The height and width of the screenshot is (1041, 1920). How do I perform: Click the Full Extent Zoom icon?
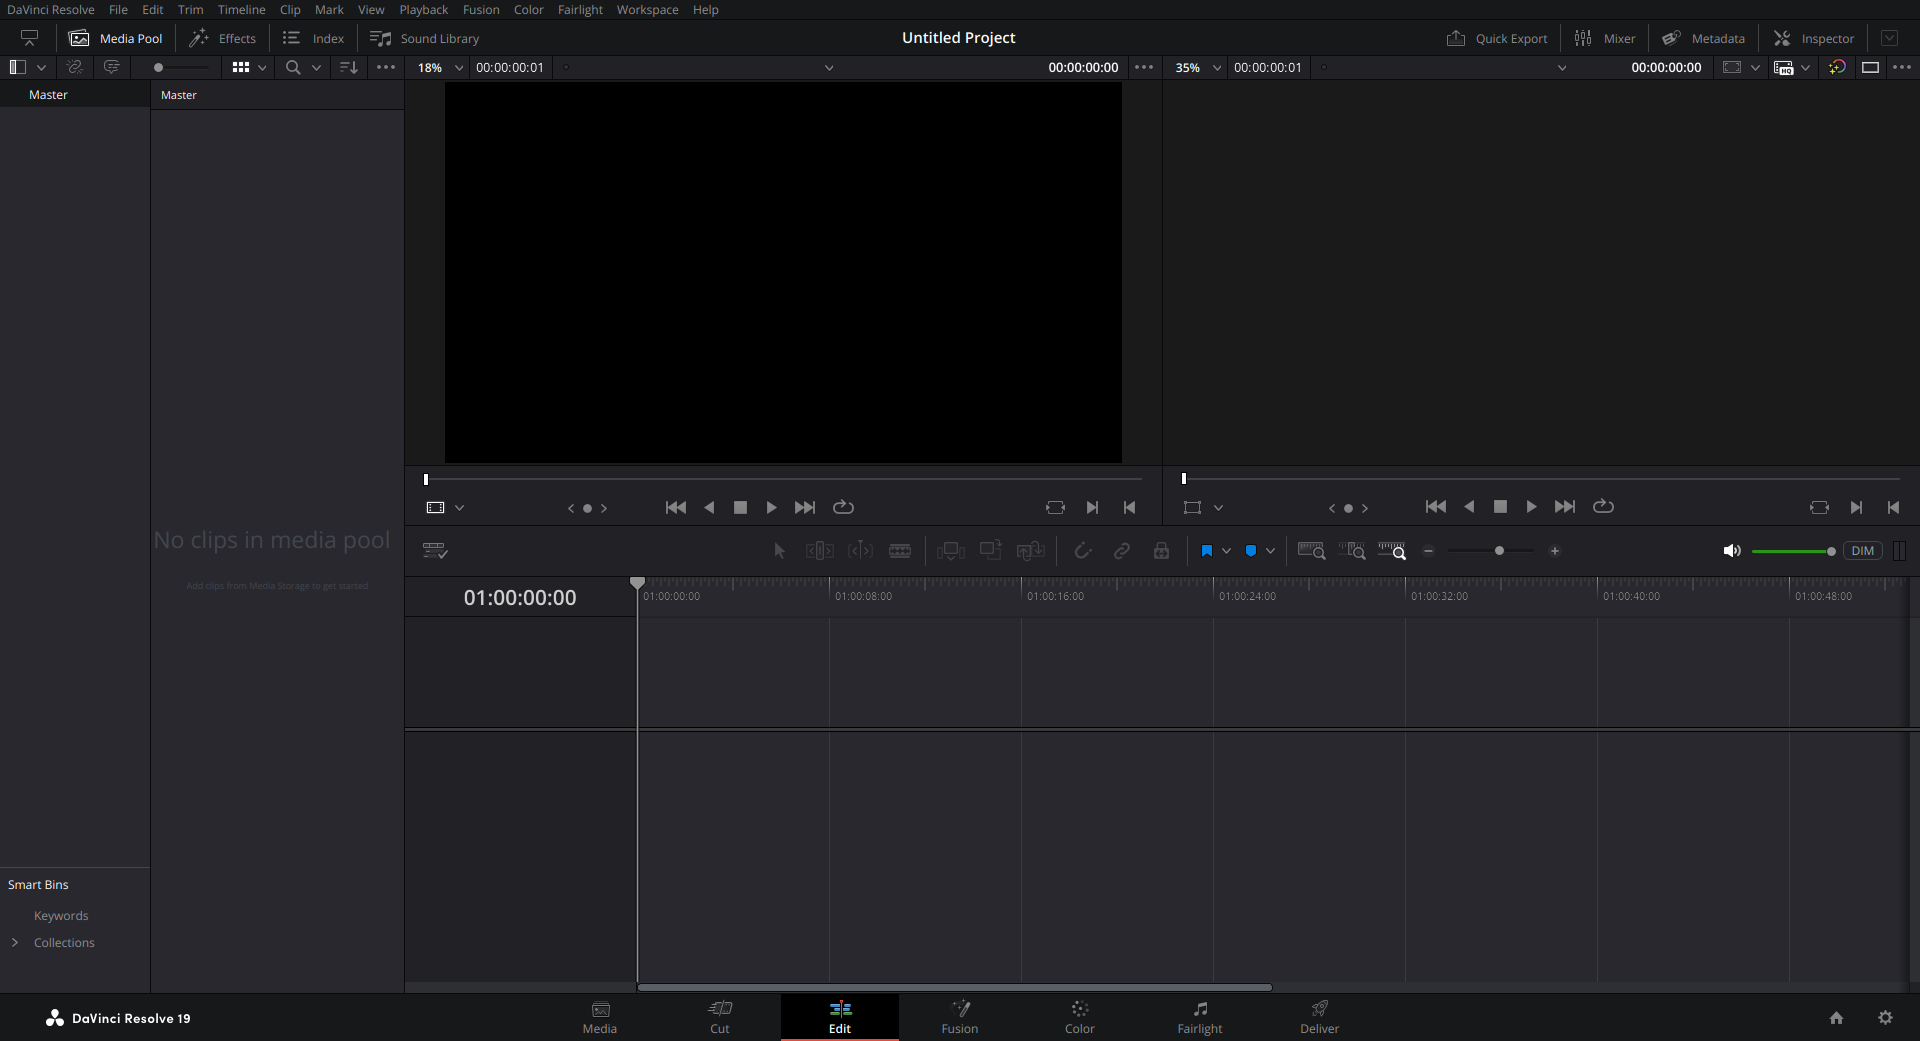[1311, 551]
